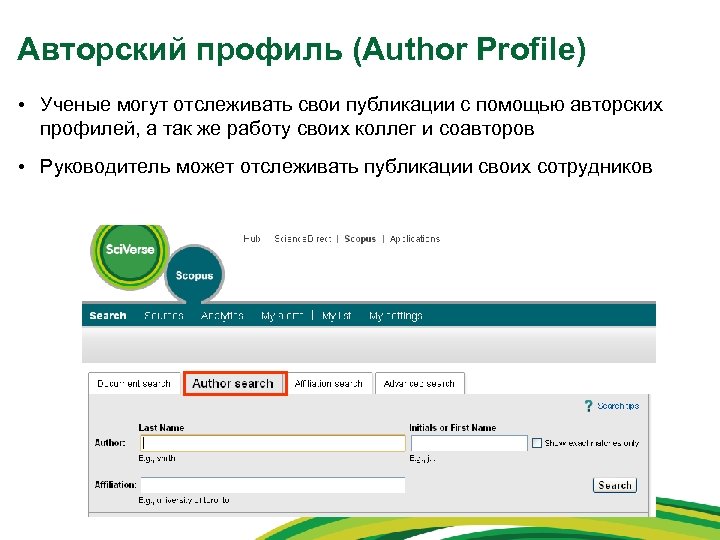Image resolution: width=720 pixels, height=540 pixels.
Task: Click the SciVerse green logo
Action: [x=129, y=255]
